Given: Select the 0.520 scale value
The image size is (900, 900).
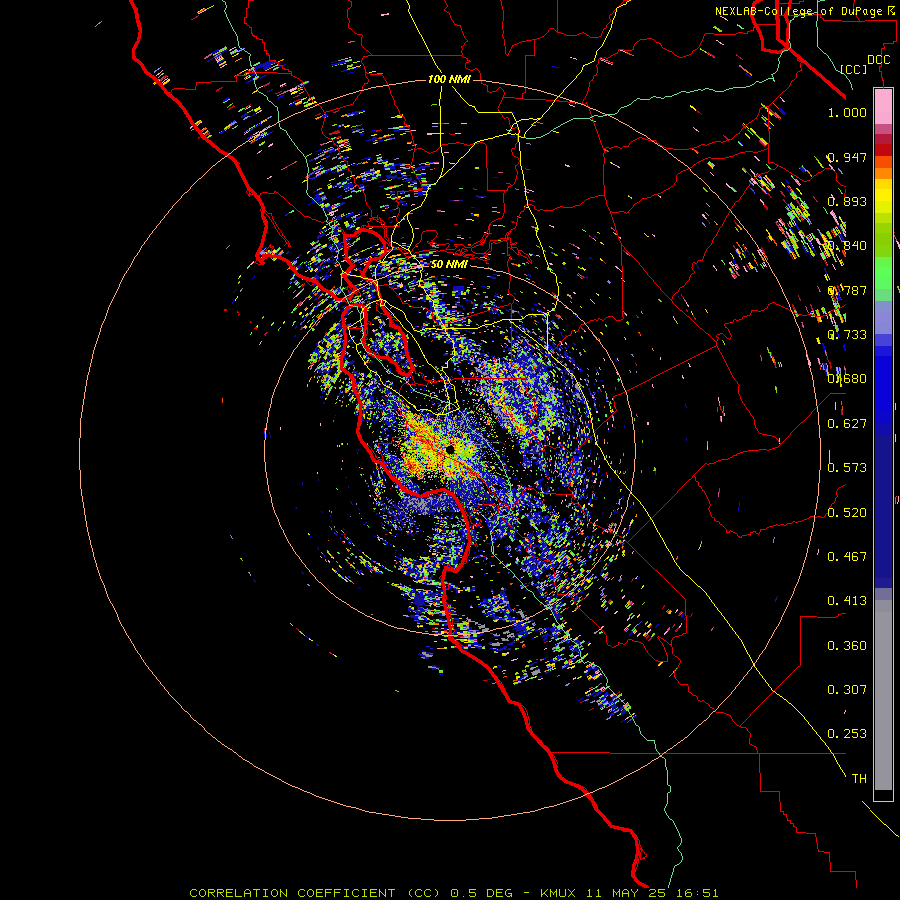Looking at the screenshot, I should [847, 513].
